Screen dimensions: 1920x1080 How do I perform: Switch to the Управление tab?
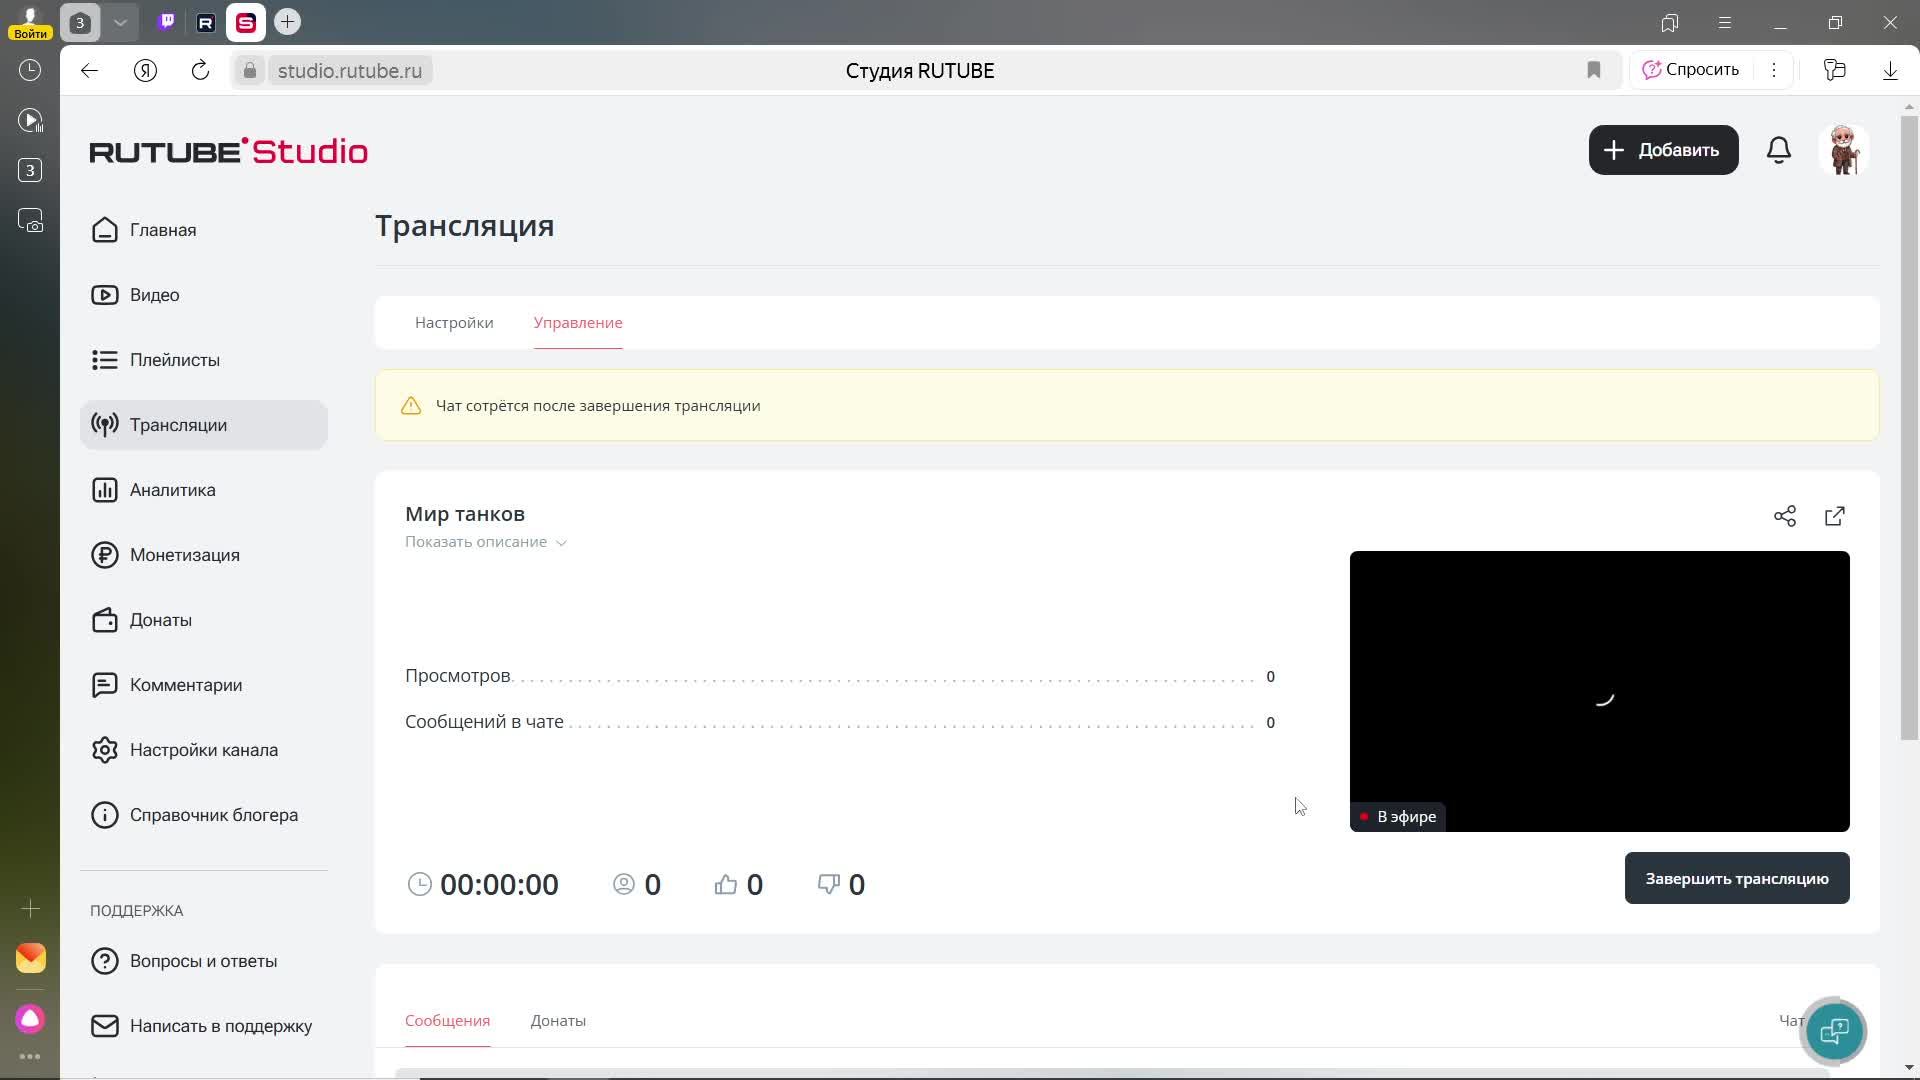click(578, 323)
